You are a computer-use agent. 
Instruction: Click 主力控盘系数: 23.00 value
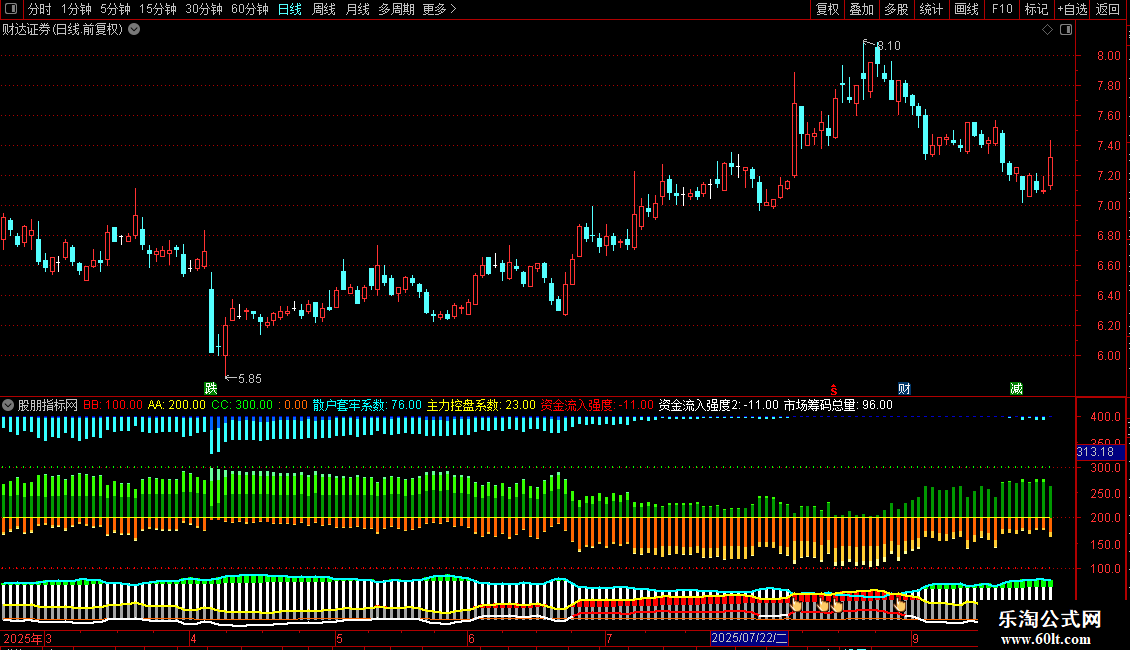coord(481,405)
